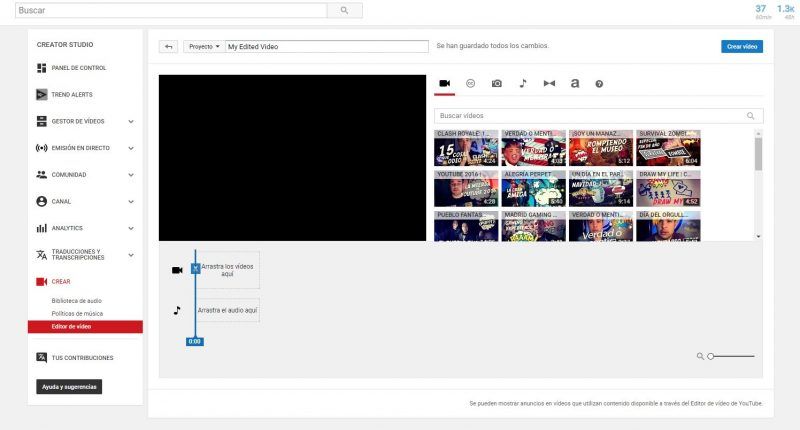Expand Gestor de vídeos section
The height and width of the screenshot is (430, 800).
(x=131, y=121)
